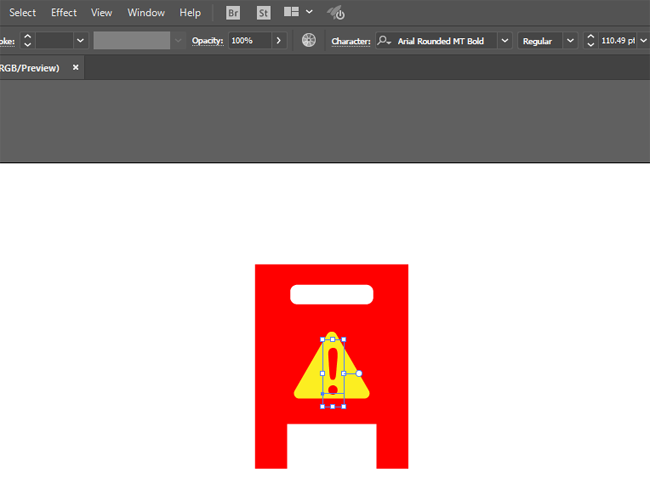The height and width of the screenshot is (501, 650).
Task: Open the arrange documents layout icon
Action: 292,13
